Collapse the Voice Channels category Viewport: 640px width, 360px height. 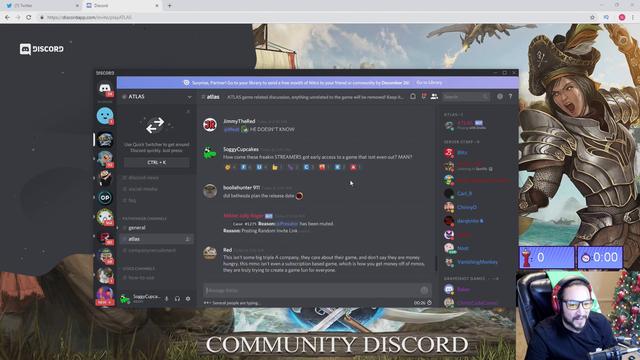[139, 269]
